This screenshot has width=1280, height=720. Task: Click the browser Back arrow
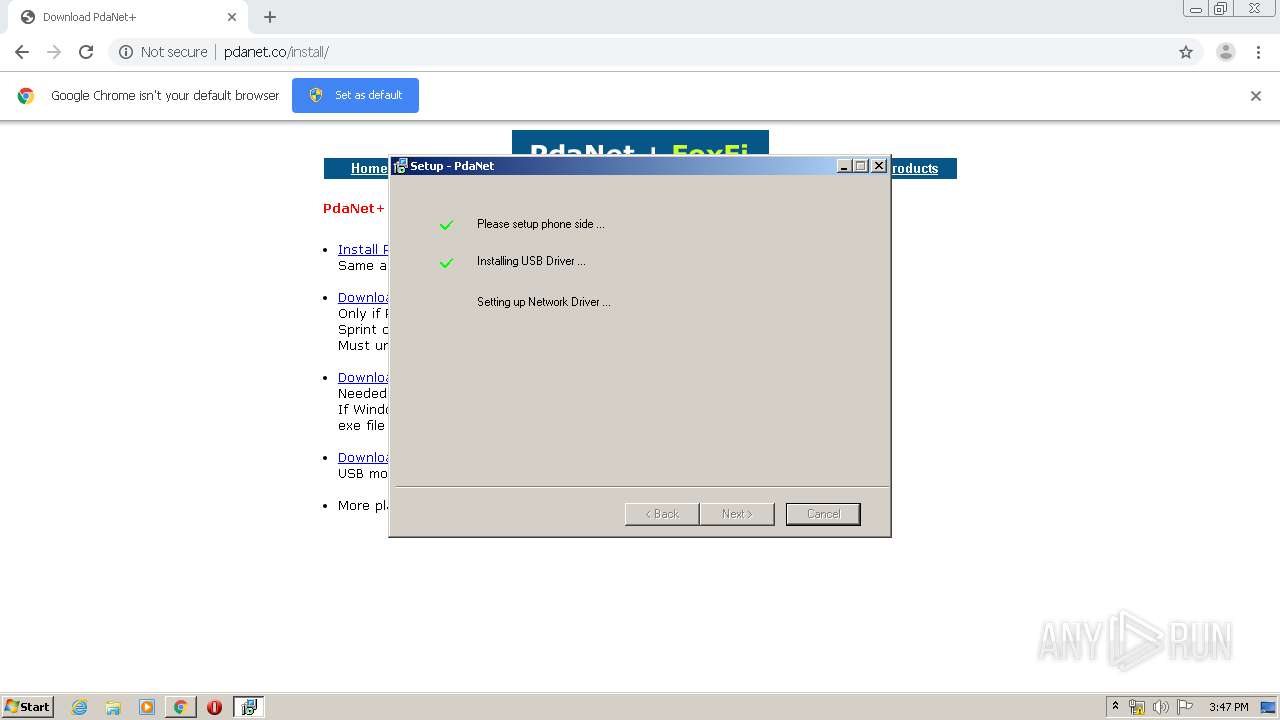pos(22,52)
